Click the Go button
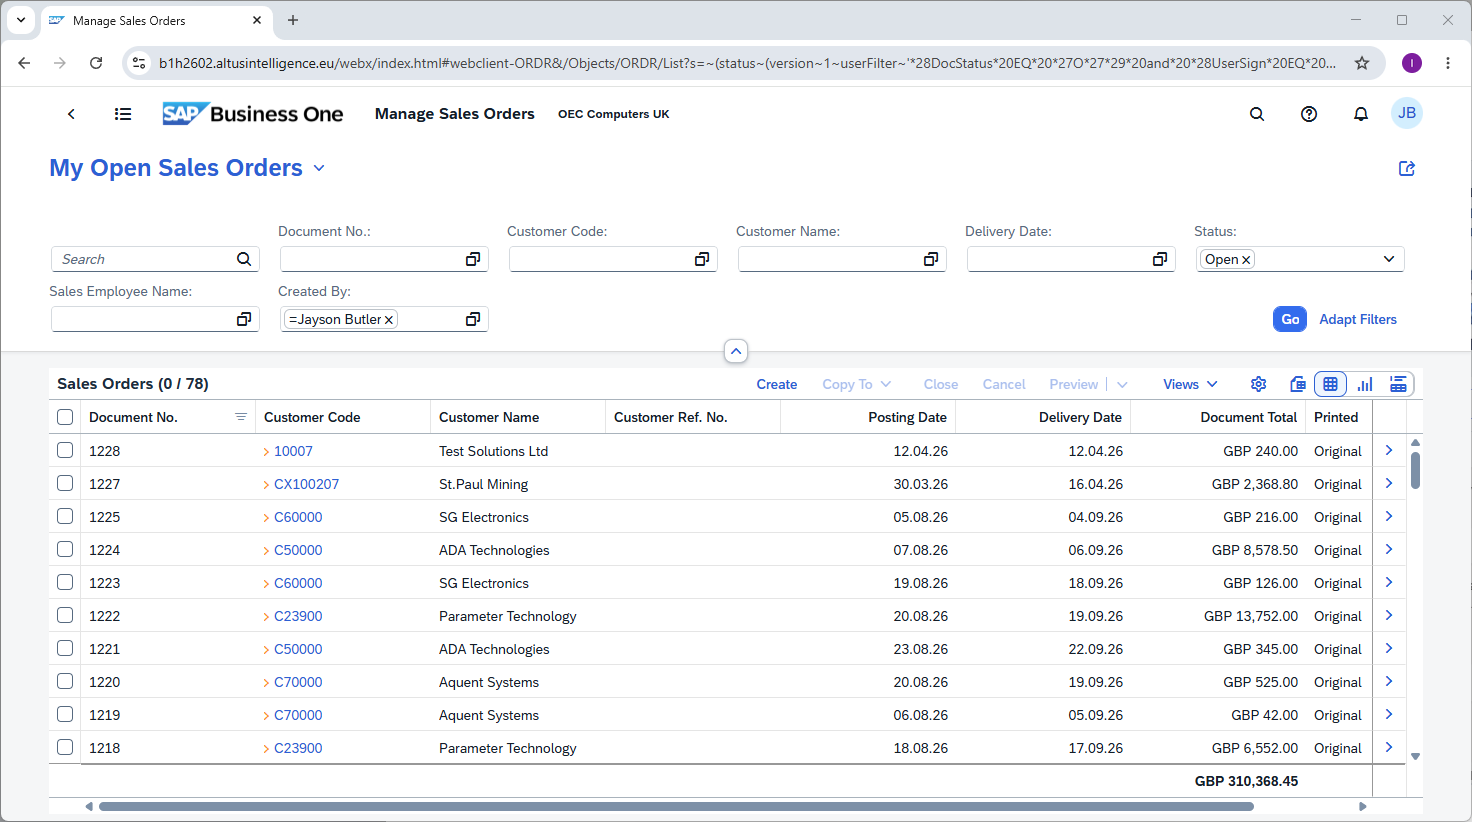The height and width of the screenshot is (822, 1472). [x=1290, y=319]
